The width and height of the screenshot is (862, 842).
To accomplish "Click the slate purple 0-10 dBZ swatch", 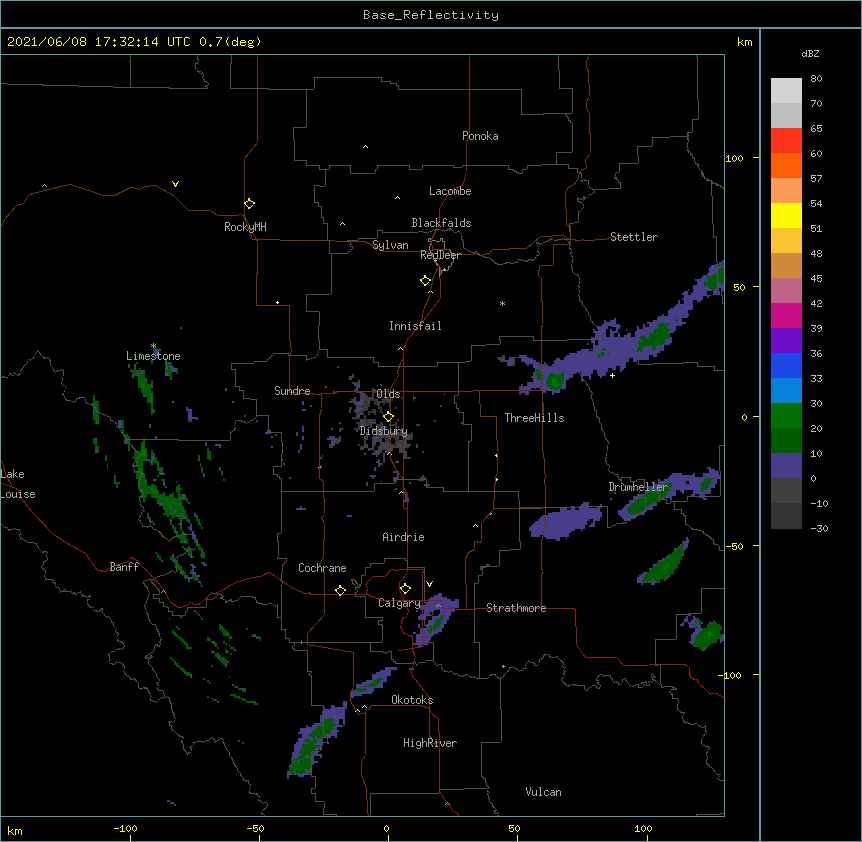I will pyautogui.click(x=786, y=466).
